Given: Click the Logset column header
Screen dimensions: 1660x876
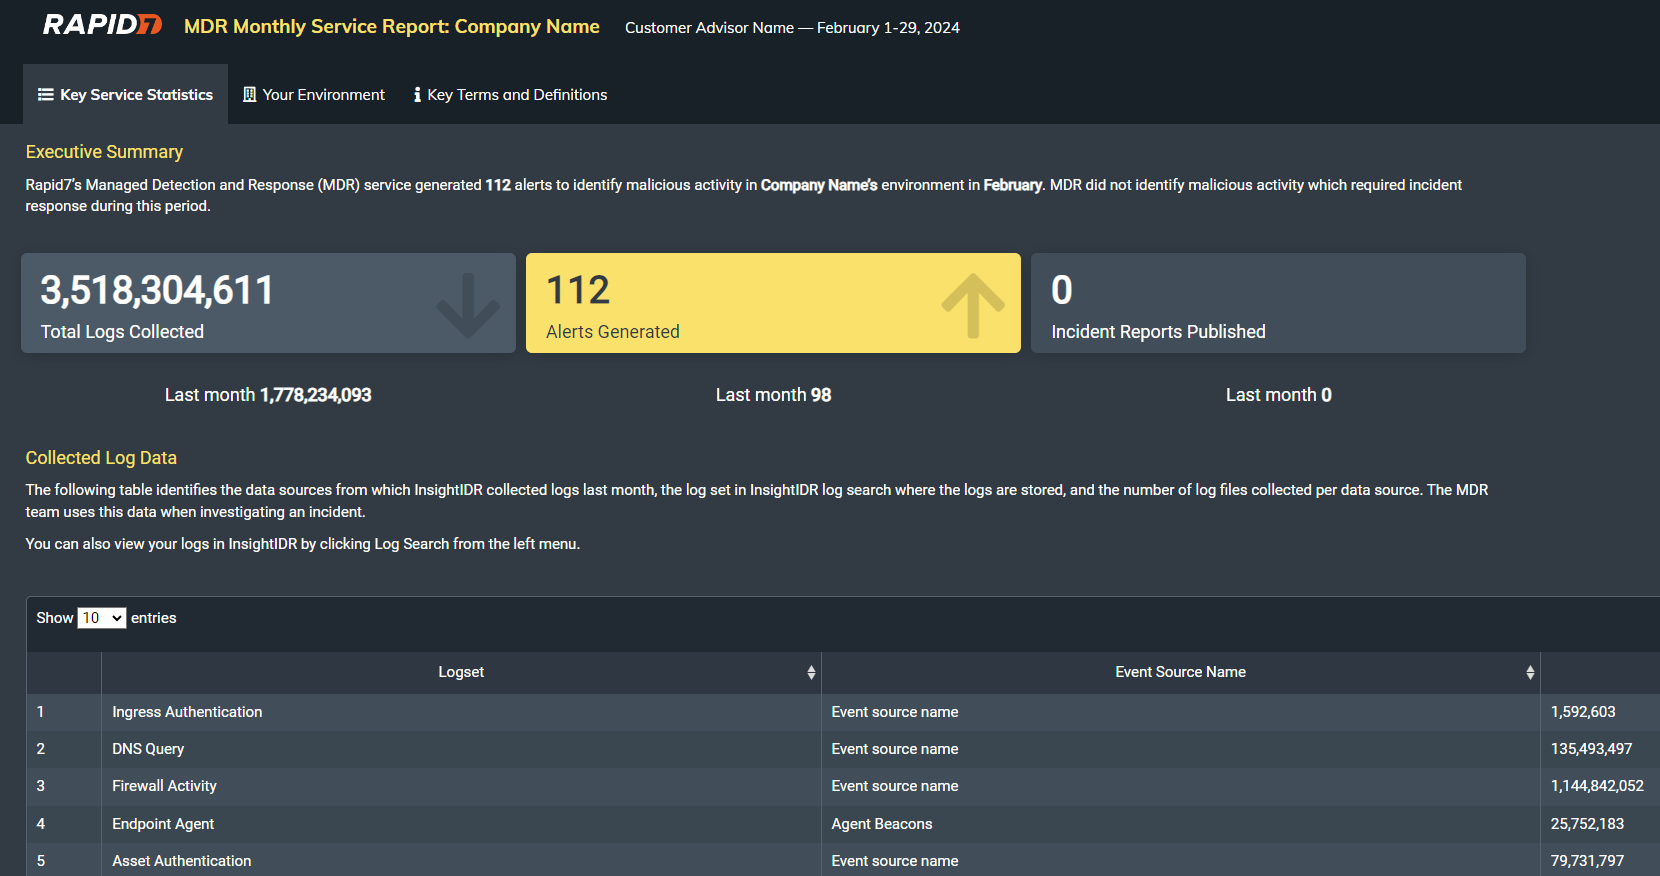Looking at the screenshot, I should (x=460, y=673).
